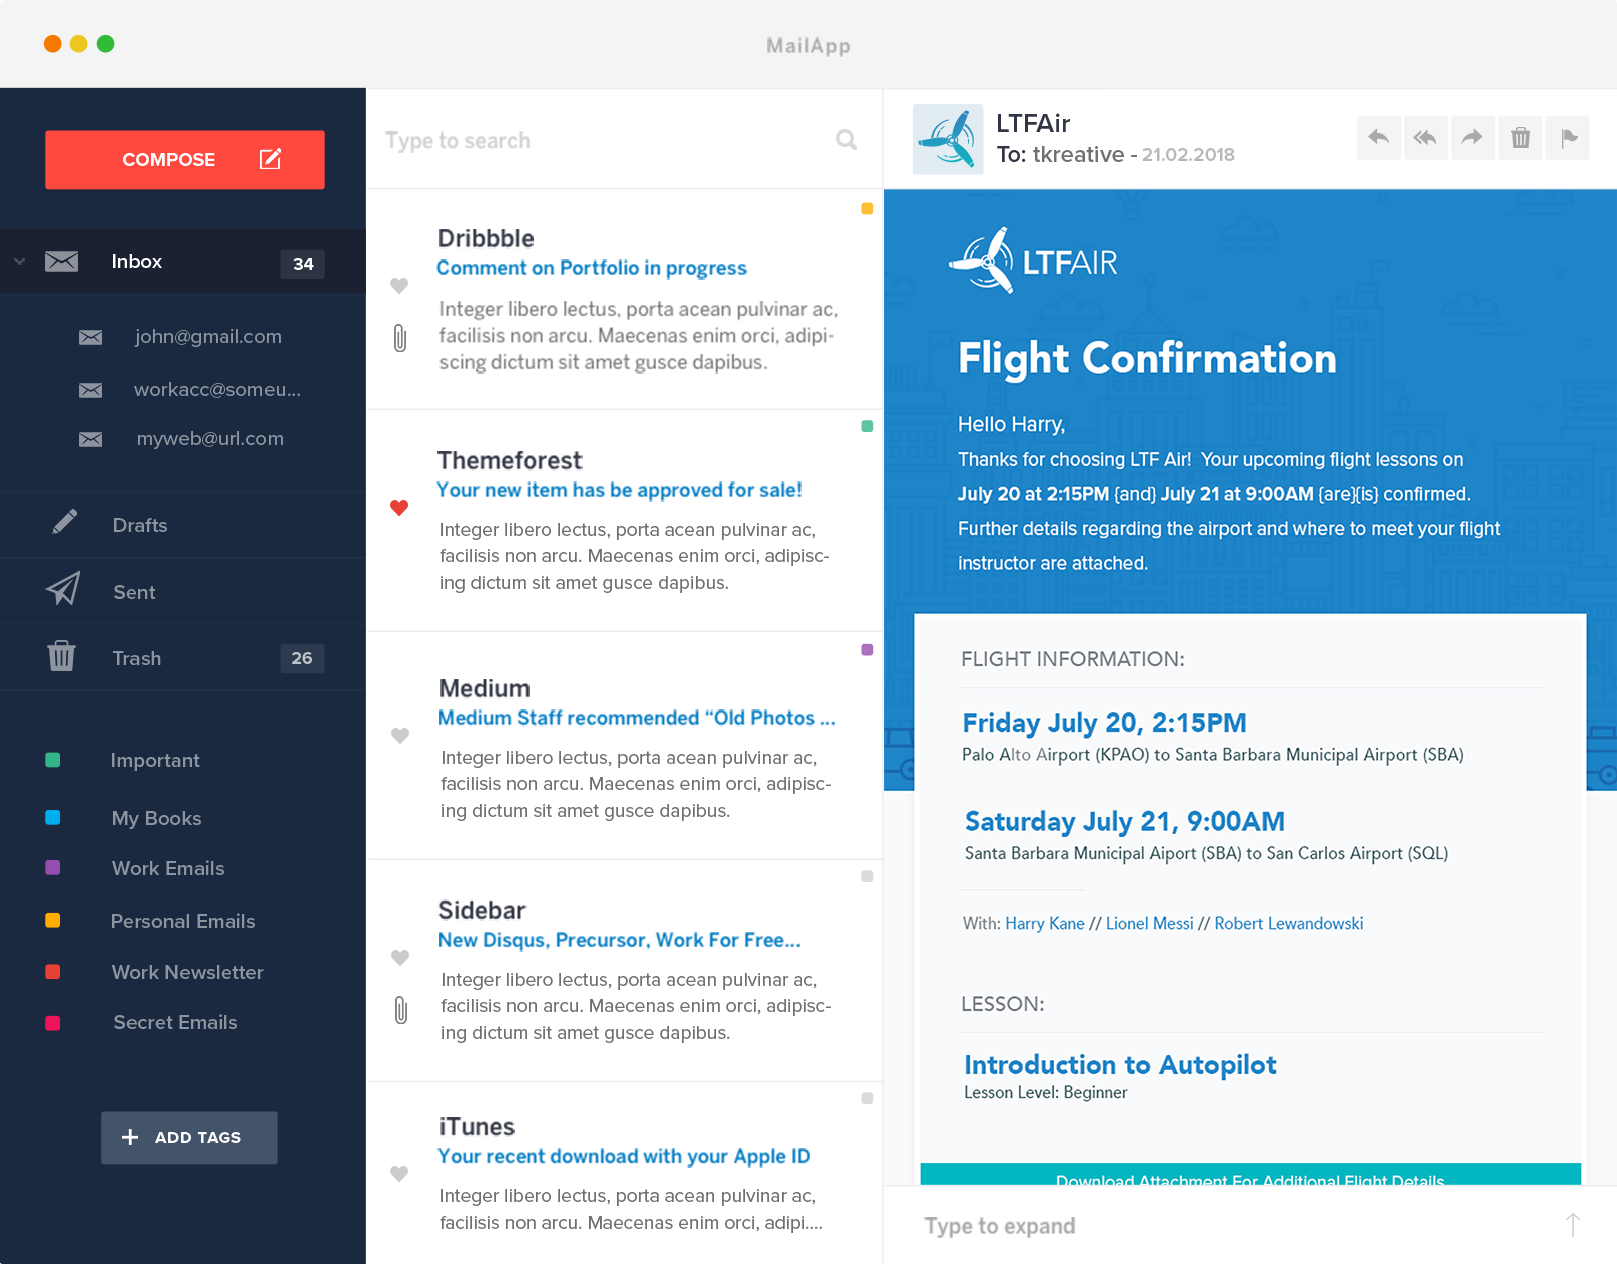Click the forward arrow icon
Screen dimensions: 1617x1264
click(x=1472, y=137)
